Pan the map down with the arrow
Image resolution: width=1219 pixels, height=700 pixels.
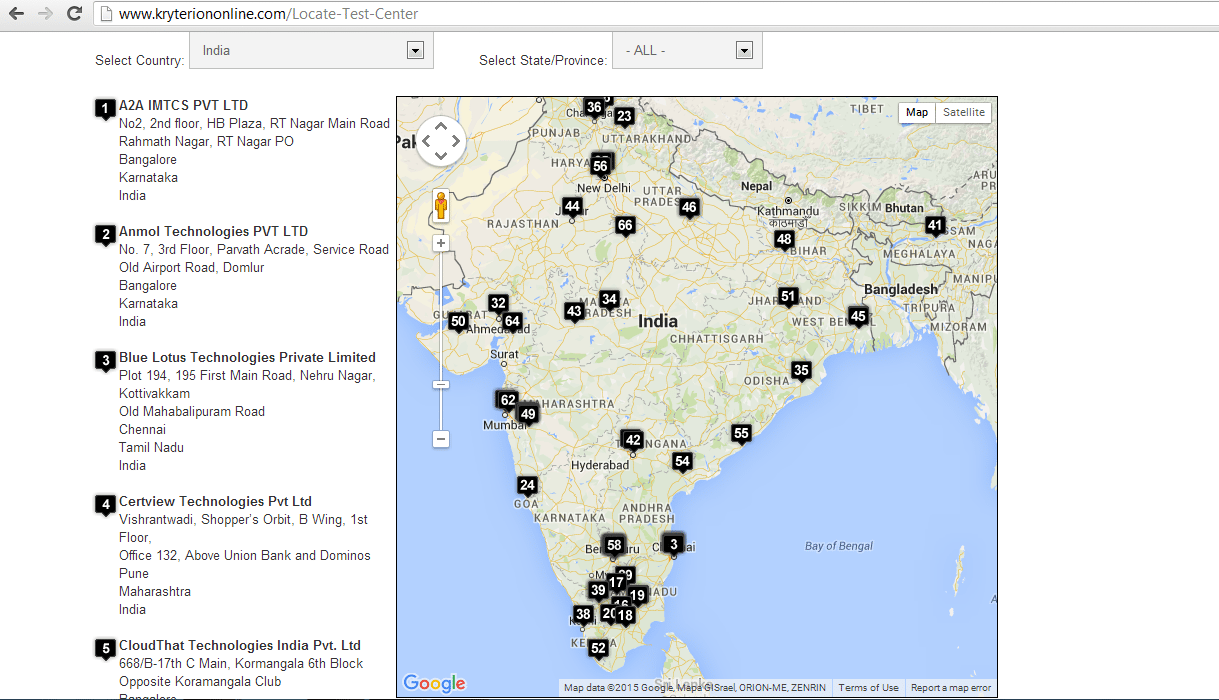441,155
